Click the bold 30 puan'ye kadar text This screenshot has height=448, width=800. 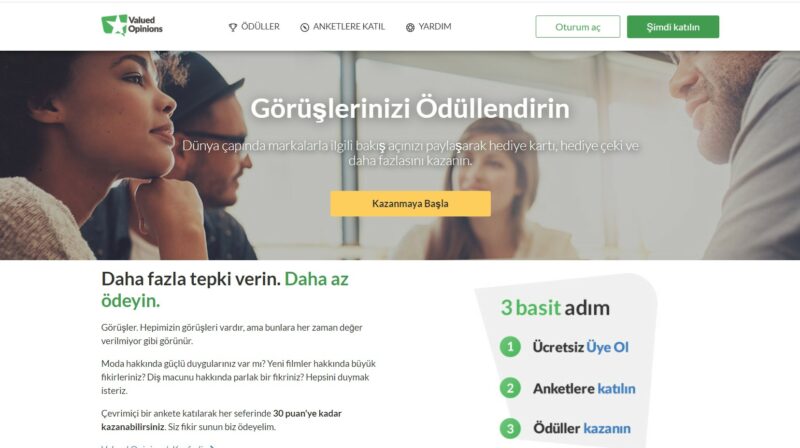pos(307,413)
